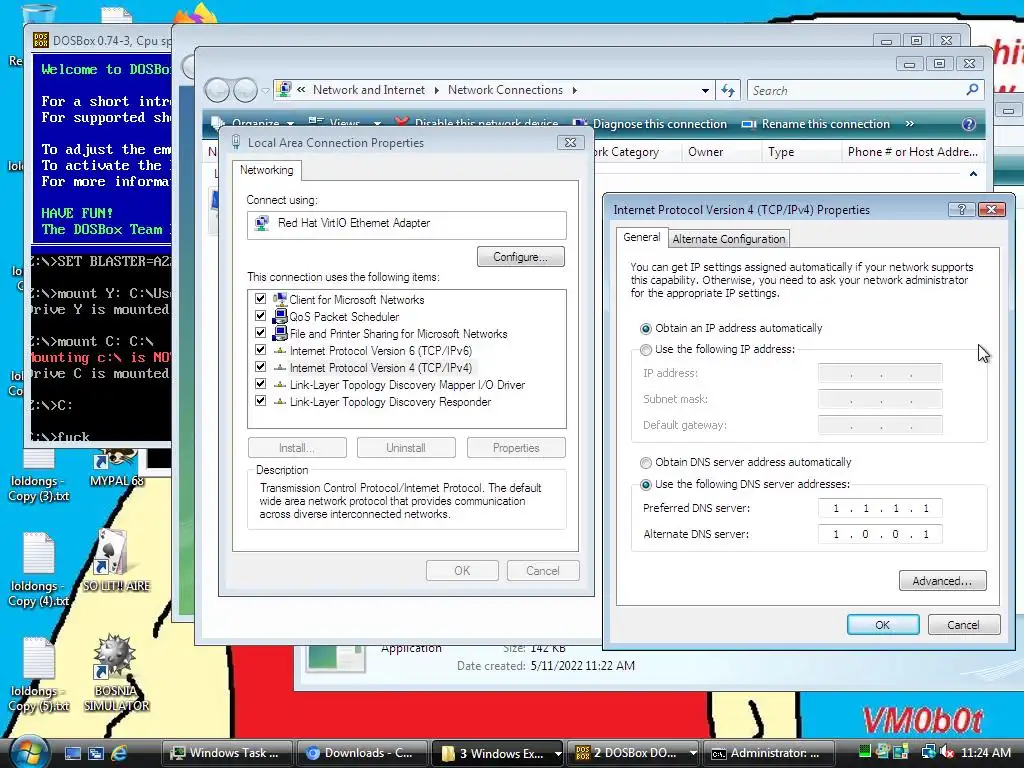Click the network tray icon
1024x768 pixels.
[928, 752]
